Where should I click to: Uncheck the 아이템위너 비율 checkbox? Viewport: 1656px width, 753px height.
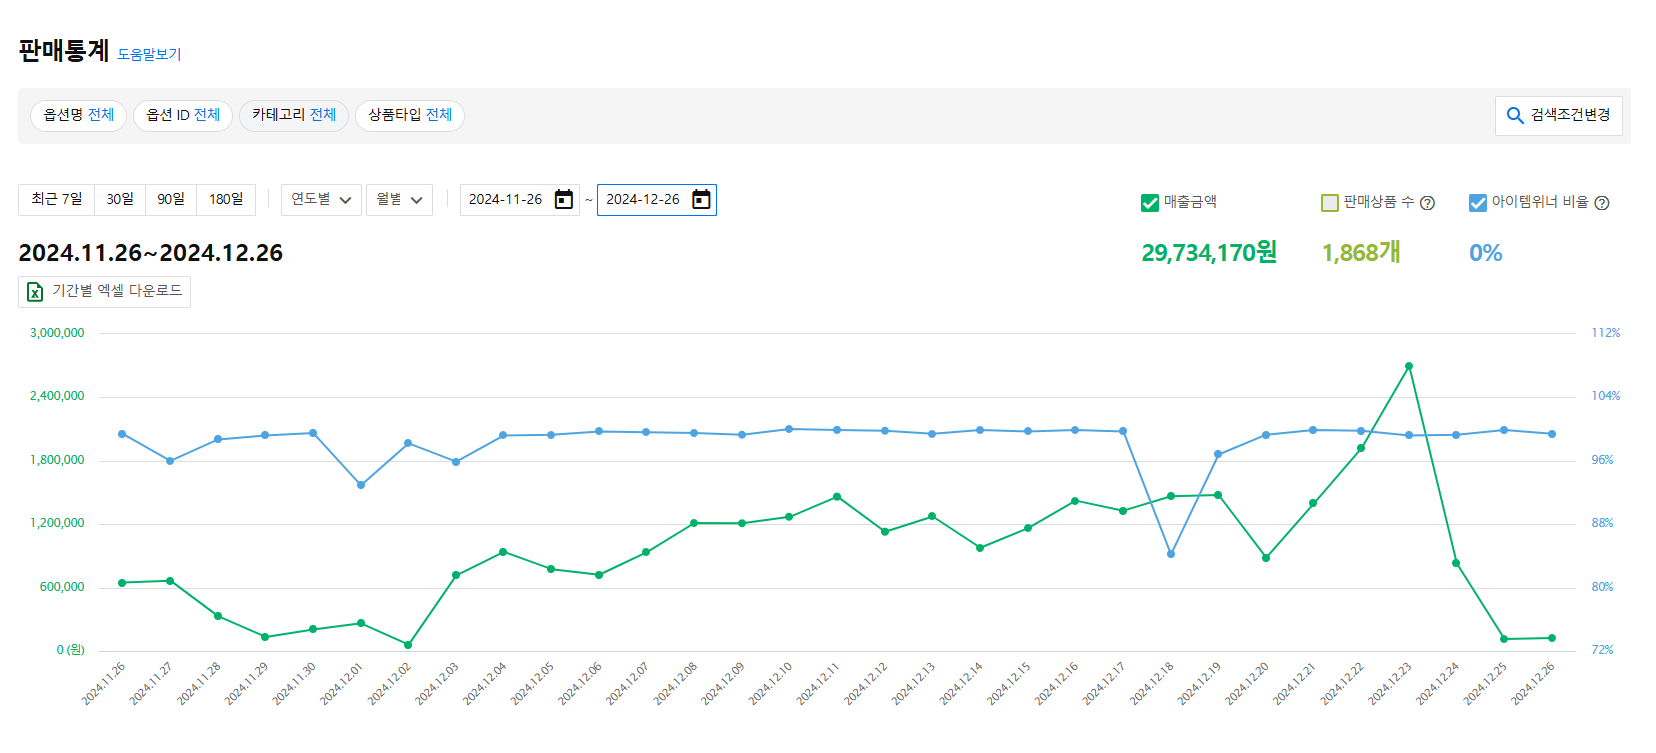pyautogui.click(x=1477, y=203)
